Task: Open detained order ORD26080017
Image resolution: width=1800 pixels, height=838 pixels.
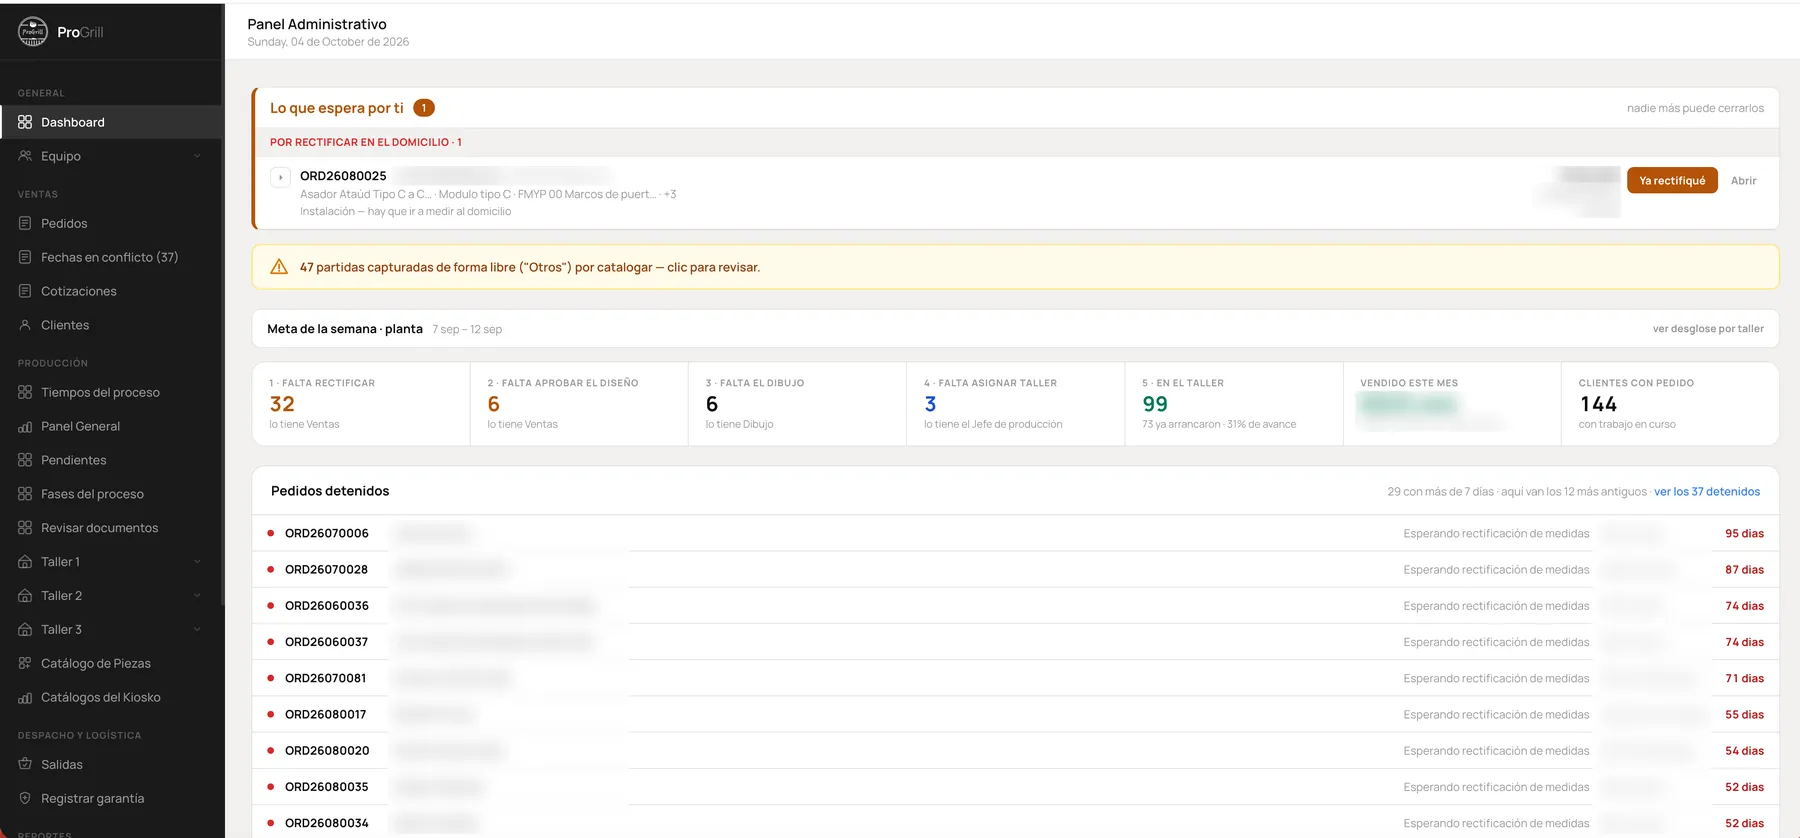Action: pos(1015,714)
